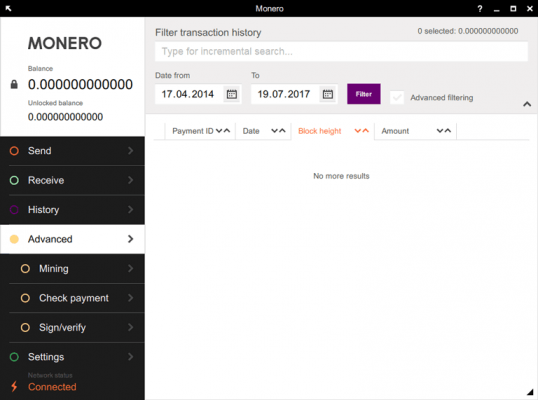Collapse the filter panel with up chevron

[x=527, y=104]
